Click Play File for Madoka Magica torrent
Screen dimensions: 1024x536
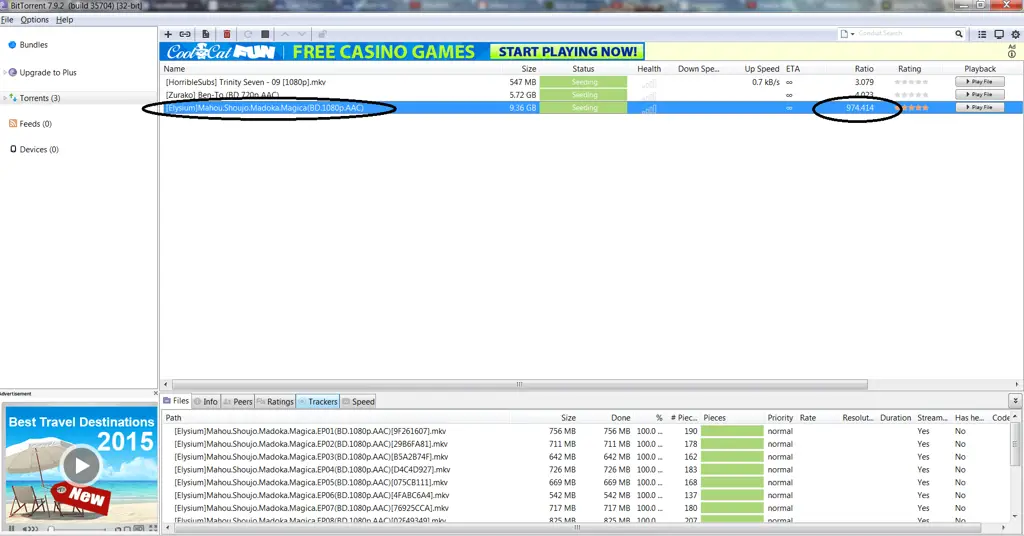click(x=980, y=107)
